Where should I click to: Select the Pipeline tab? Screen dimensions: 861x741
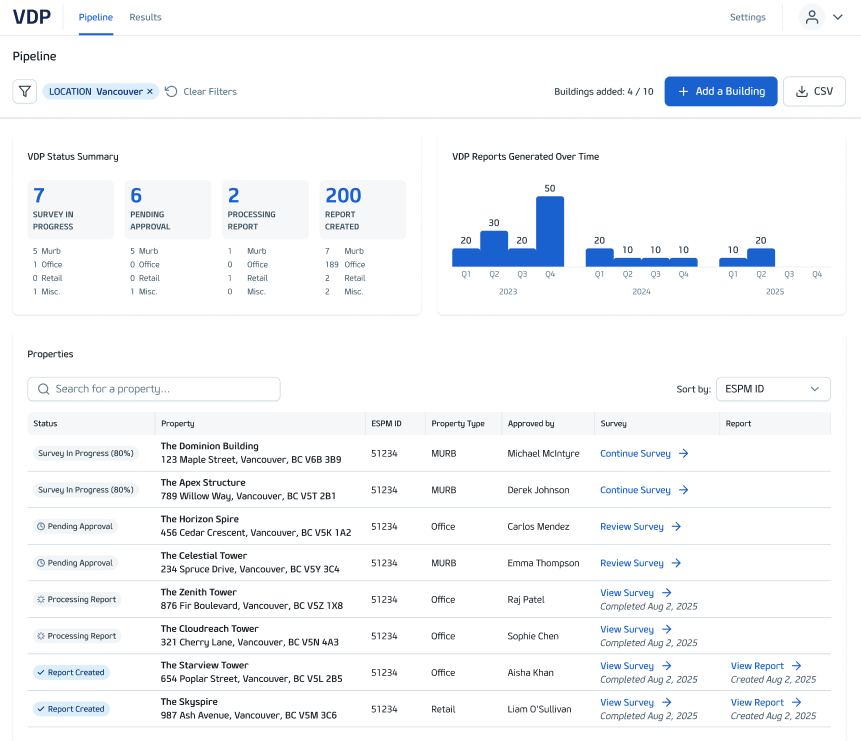(96, 17)
